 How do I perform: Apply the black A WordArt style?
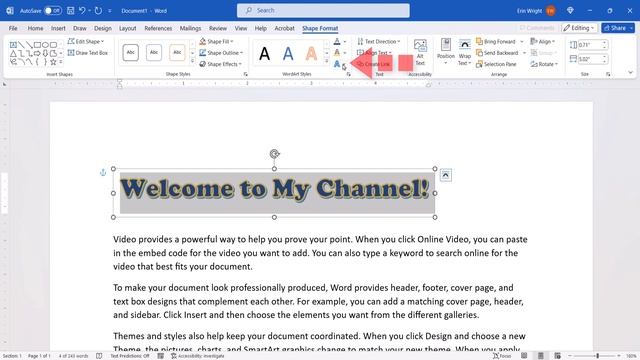(264, 53)
